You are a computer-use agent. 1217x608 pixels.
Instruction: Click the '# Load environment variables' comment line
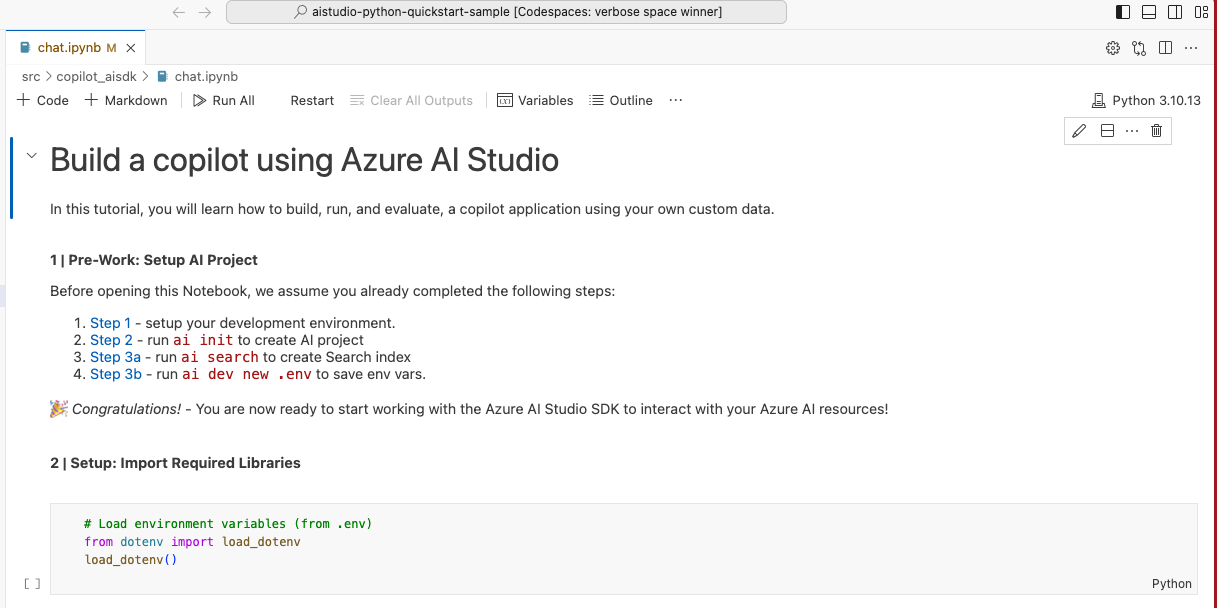[x=228, y=524]
